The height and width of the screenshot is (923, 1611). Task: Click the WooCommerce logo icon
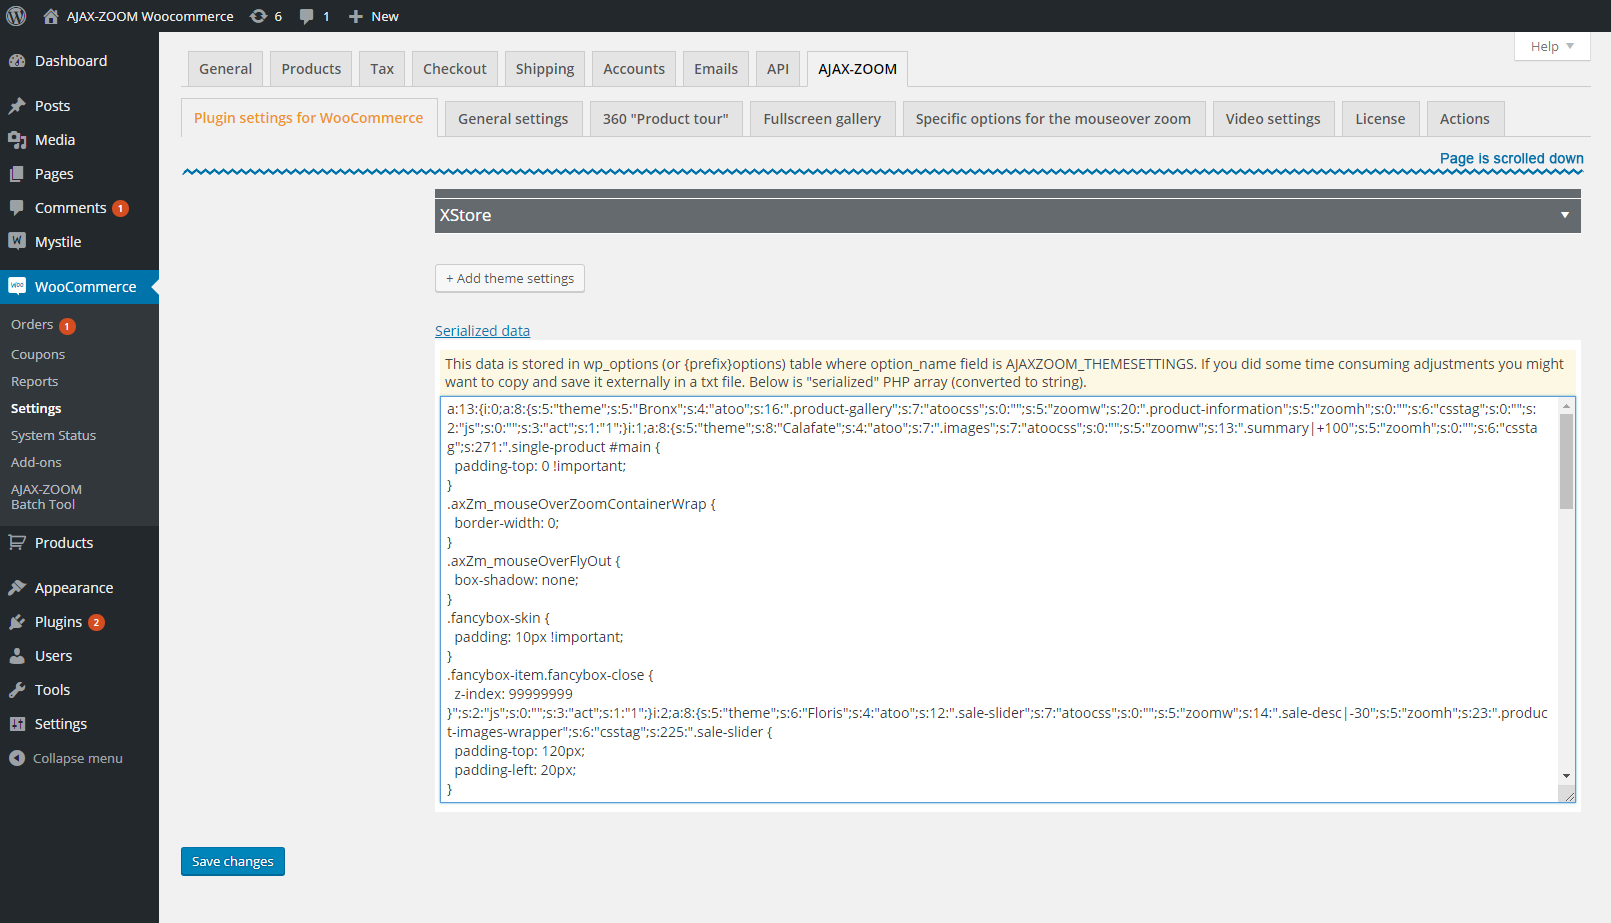coord(17,286)
